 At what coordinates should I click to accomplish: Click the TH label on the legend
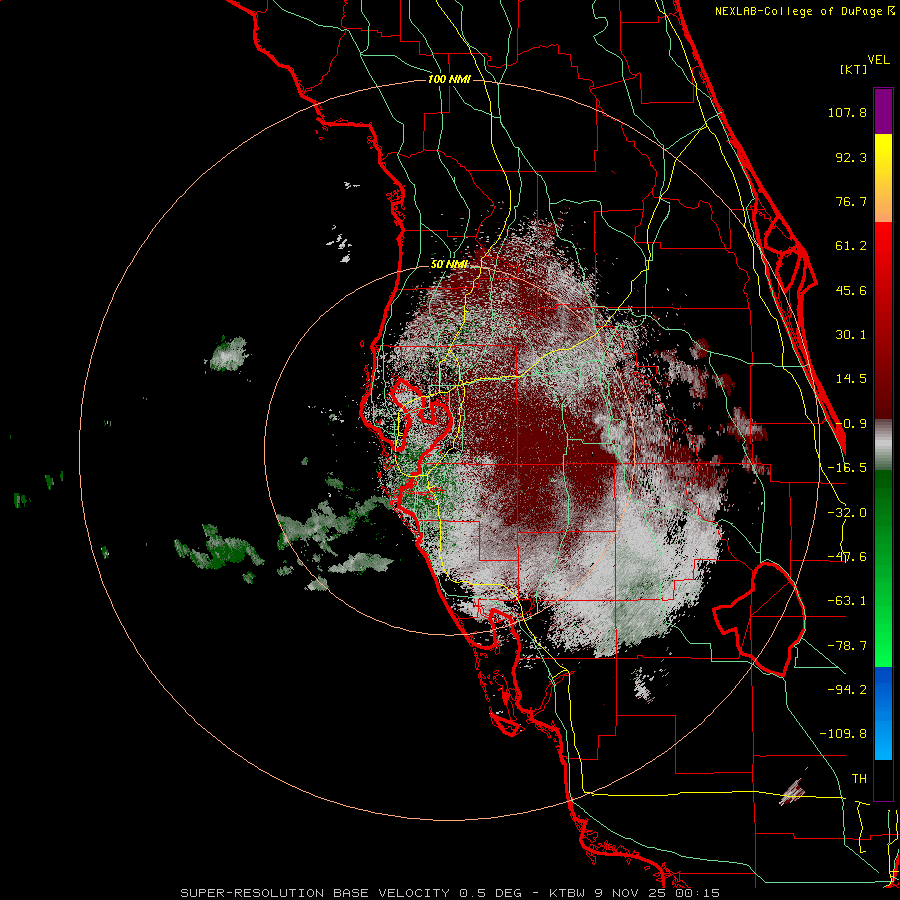pos(859,778)
